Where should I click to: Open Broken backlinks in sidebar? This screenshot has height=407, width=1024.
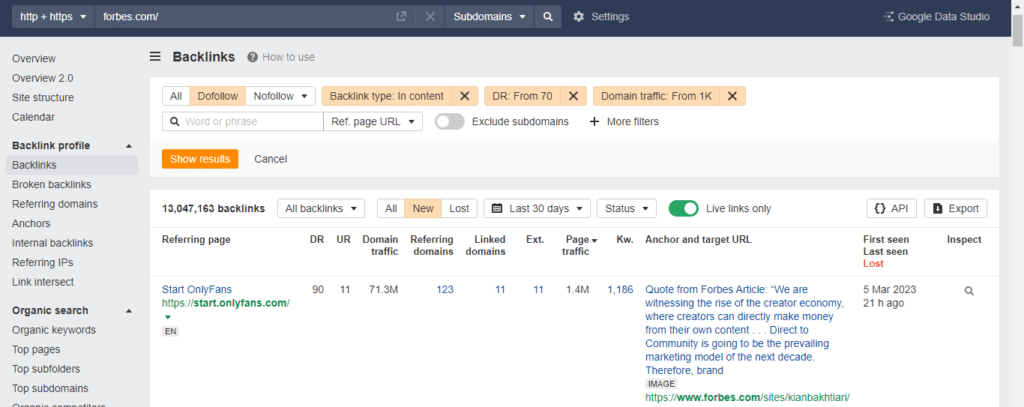pos(52,185)
